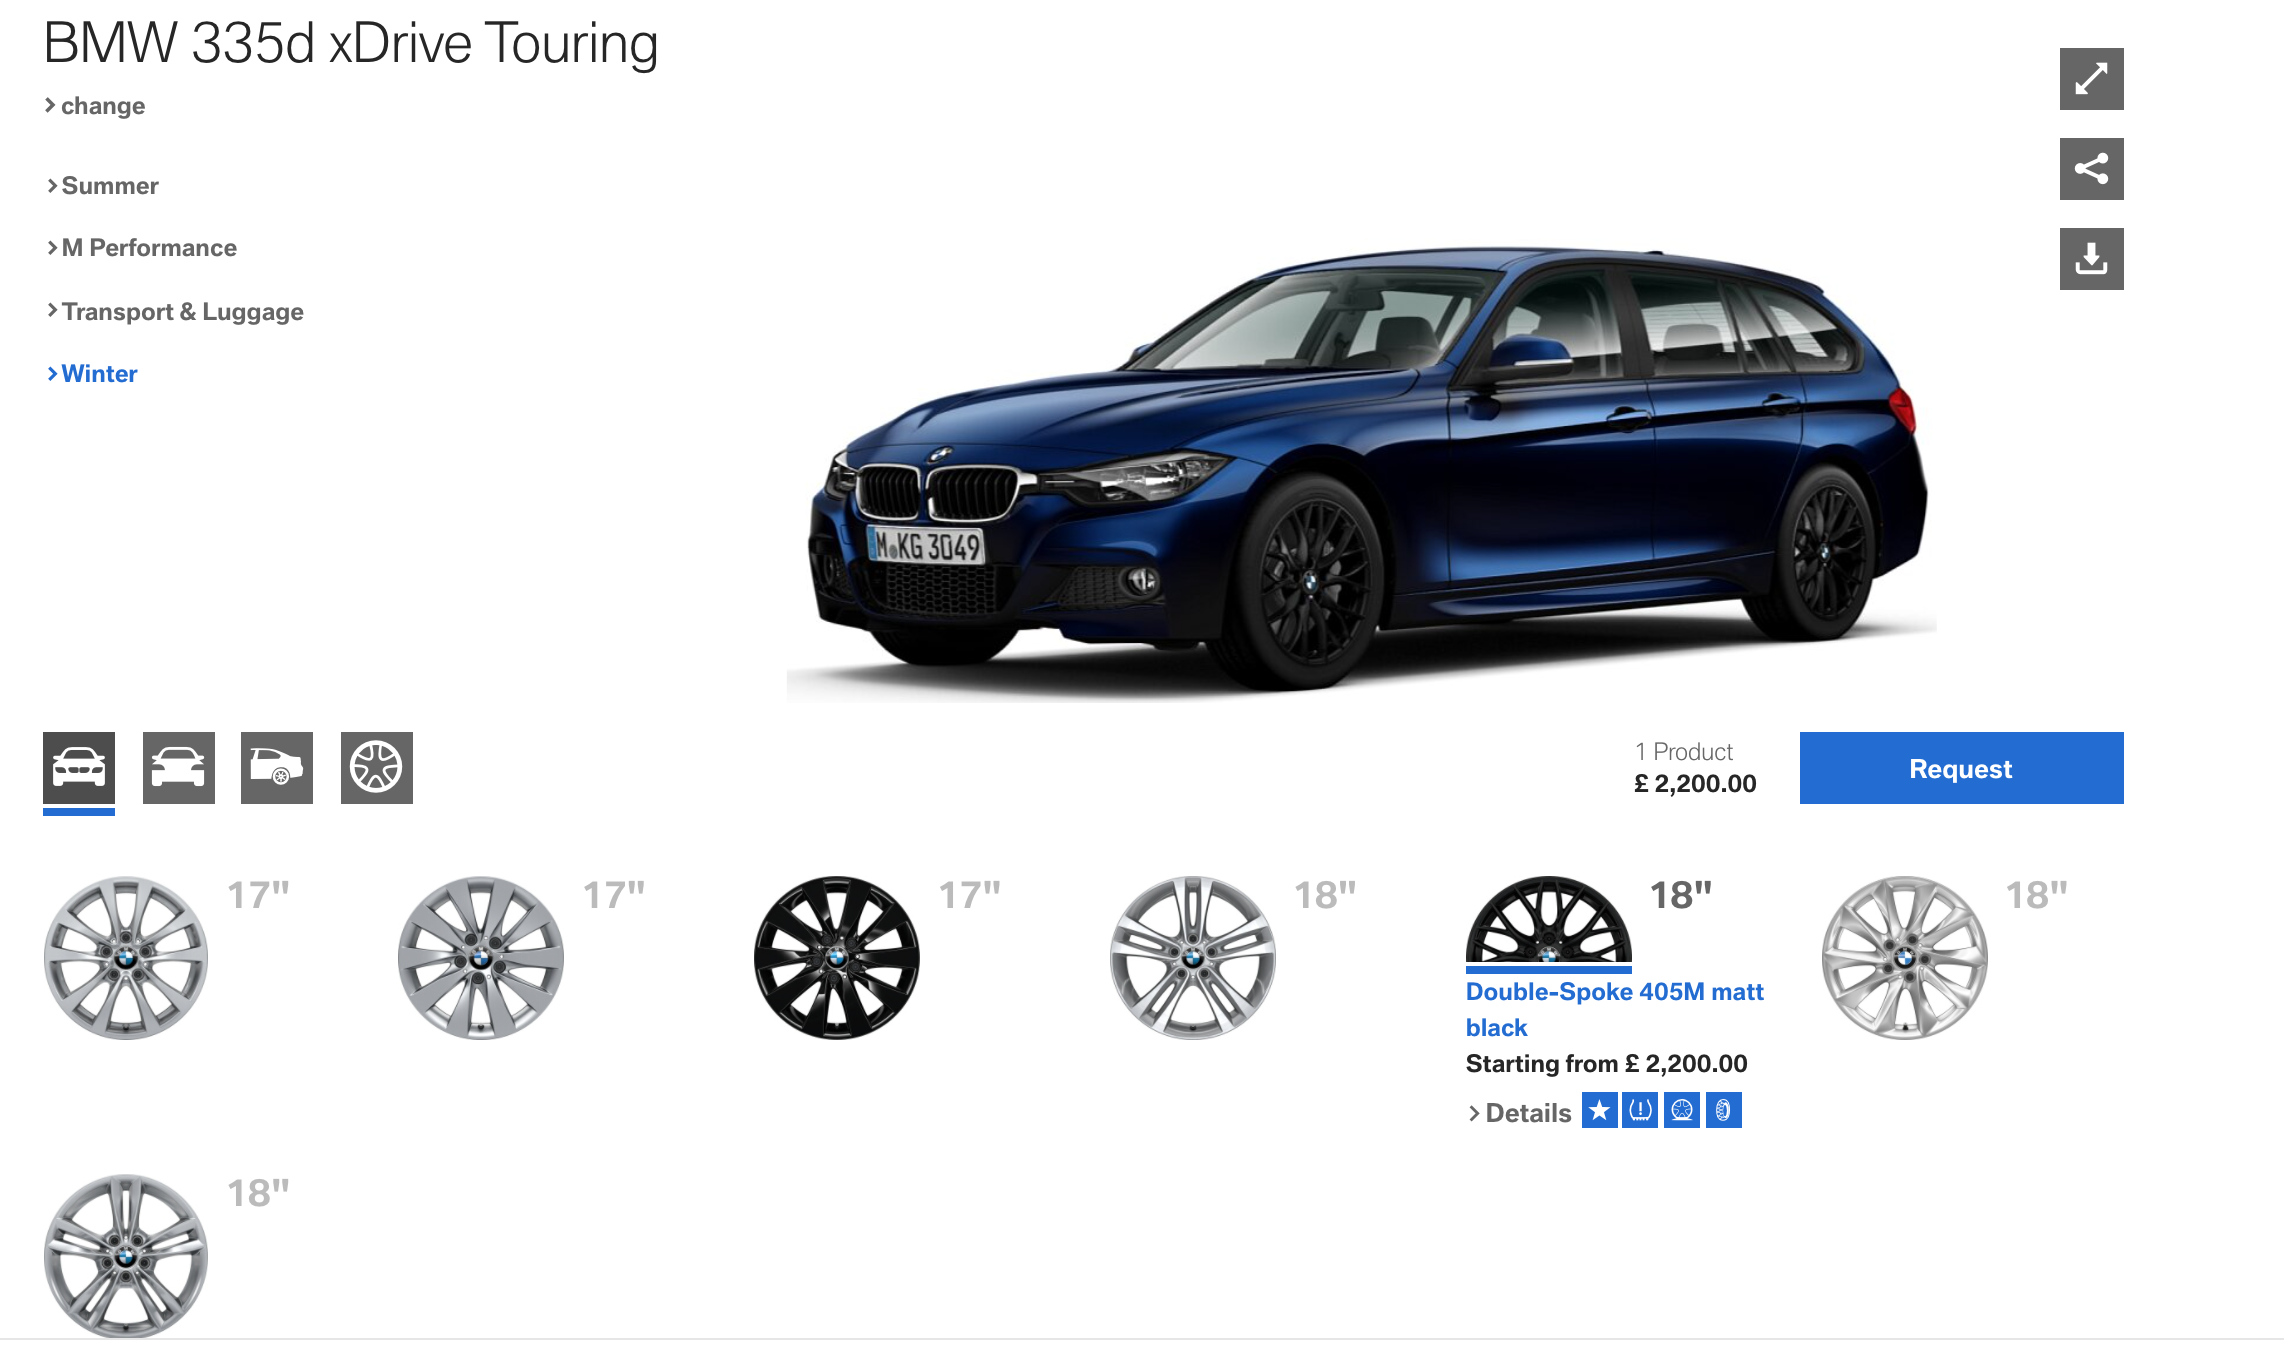Screen dimensions: 2284x1356
Task: Select the rear wheel close-up view icon
Action: click(x=277, y=768)
